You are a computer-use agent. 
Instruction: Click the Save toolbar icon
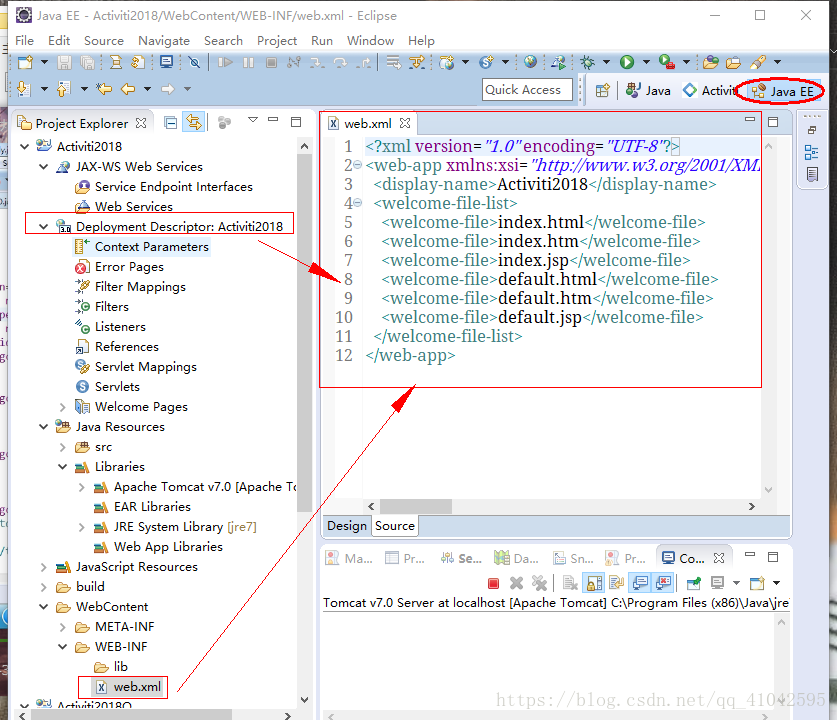coord(65,62)
